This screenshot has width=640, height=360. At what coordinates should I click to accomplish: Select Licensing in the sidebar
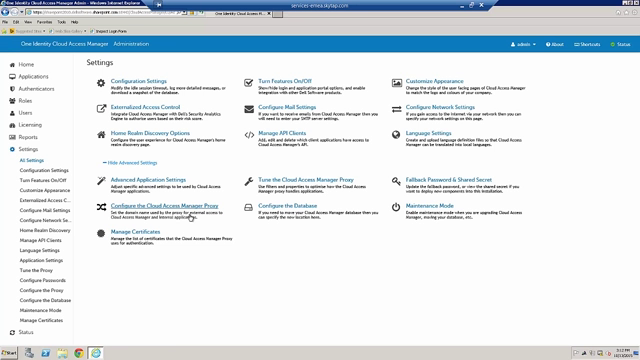pos(30,125)
